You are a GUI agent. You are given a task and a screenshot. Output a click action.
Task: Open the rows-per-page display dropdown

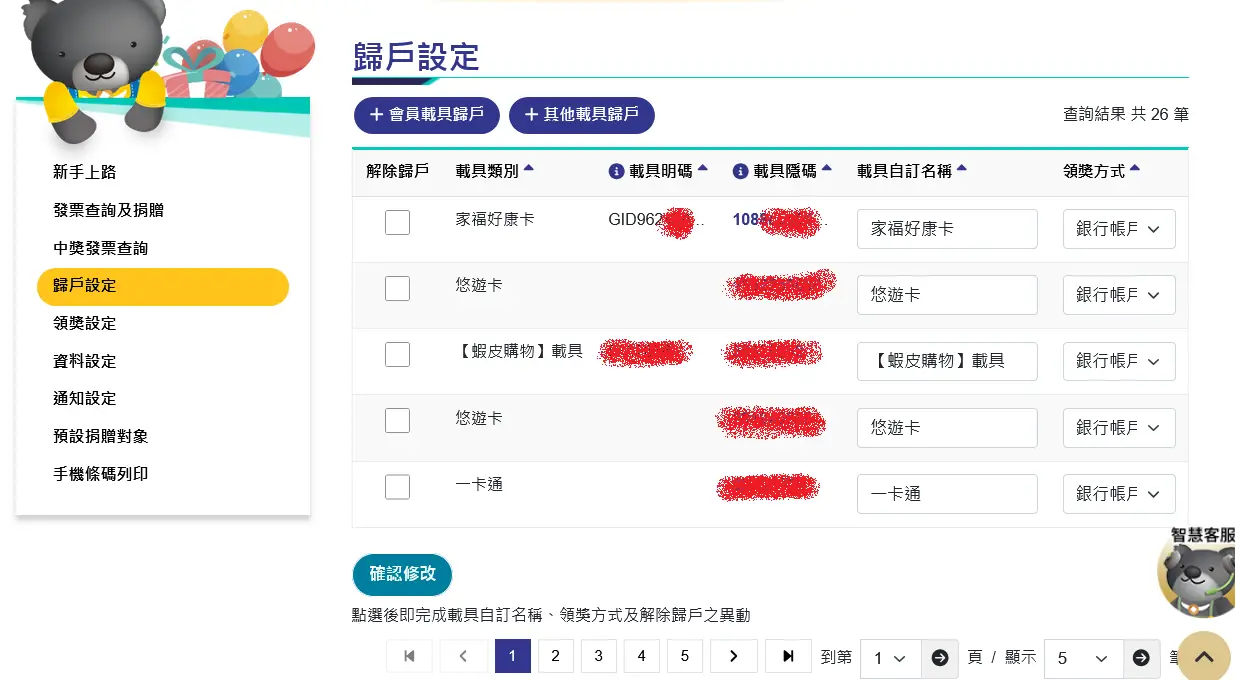(x=1083, y=658)
